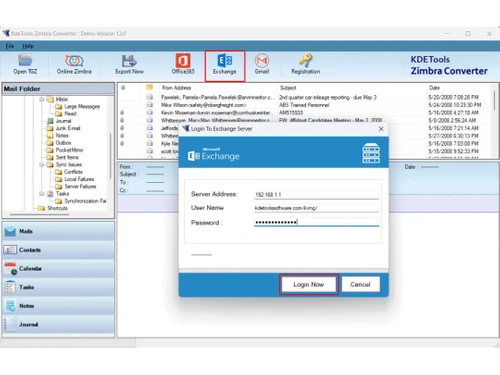This screenshot has height=375, width=500.
Task: Sort by Date column header
Action: click(434, 88)
